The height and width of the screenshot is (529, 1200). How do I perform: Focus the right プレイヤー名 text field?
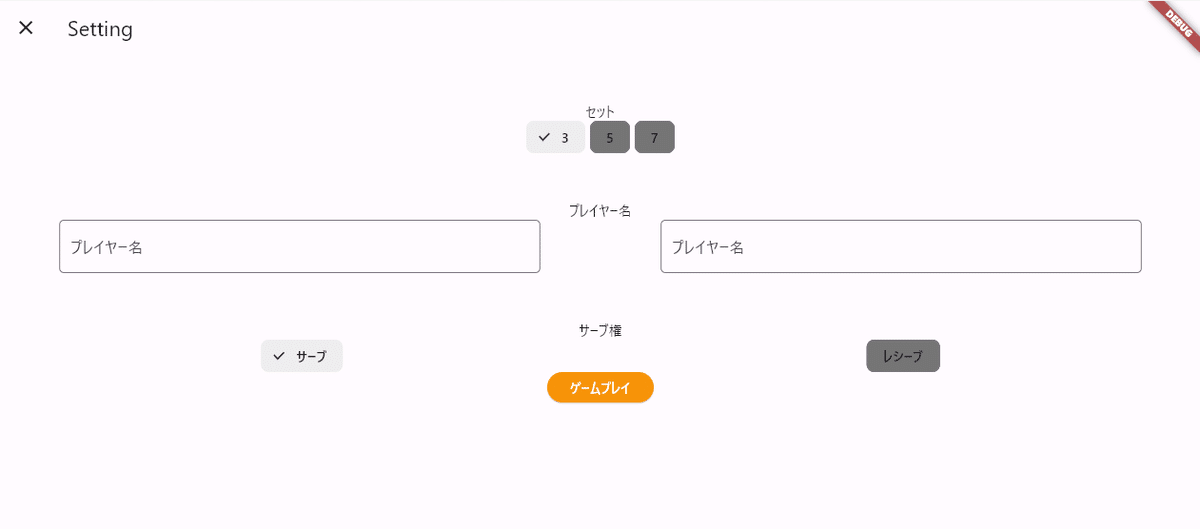click(901, 246)
